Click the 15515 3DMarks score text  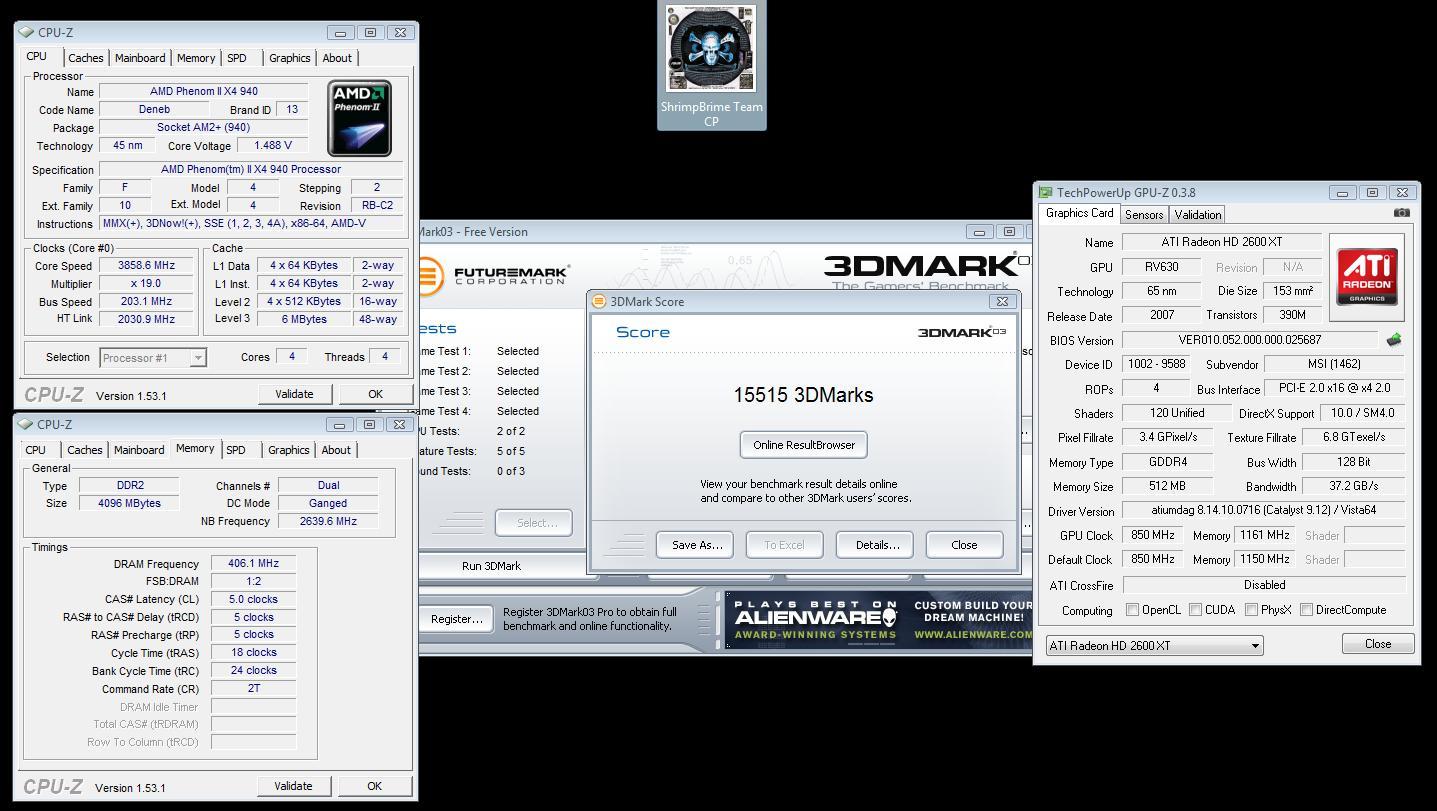803,395
